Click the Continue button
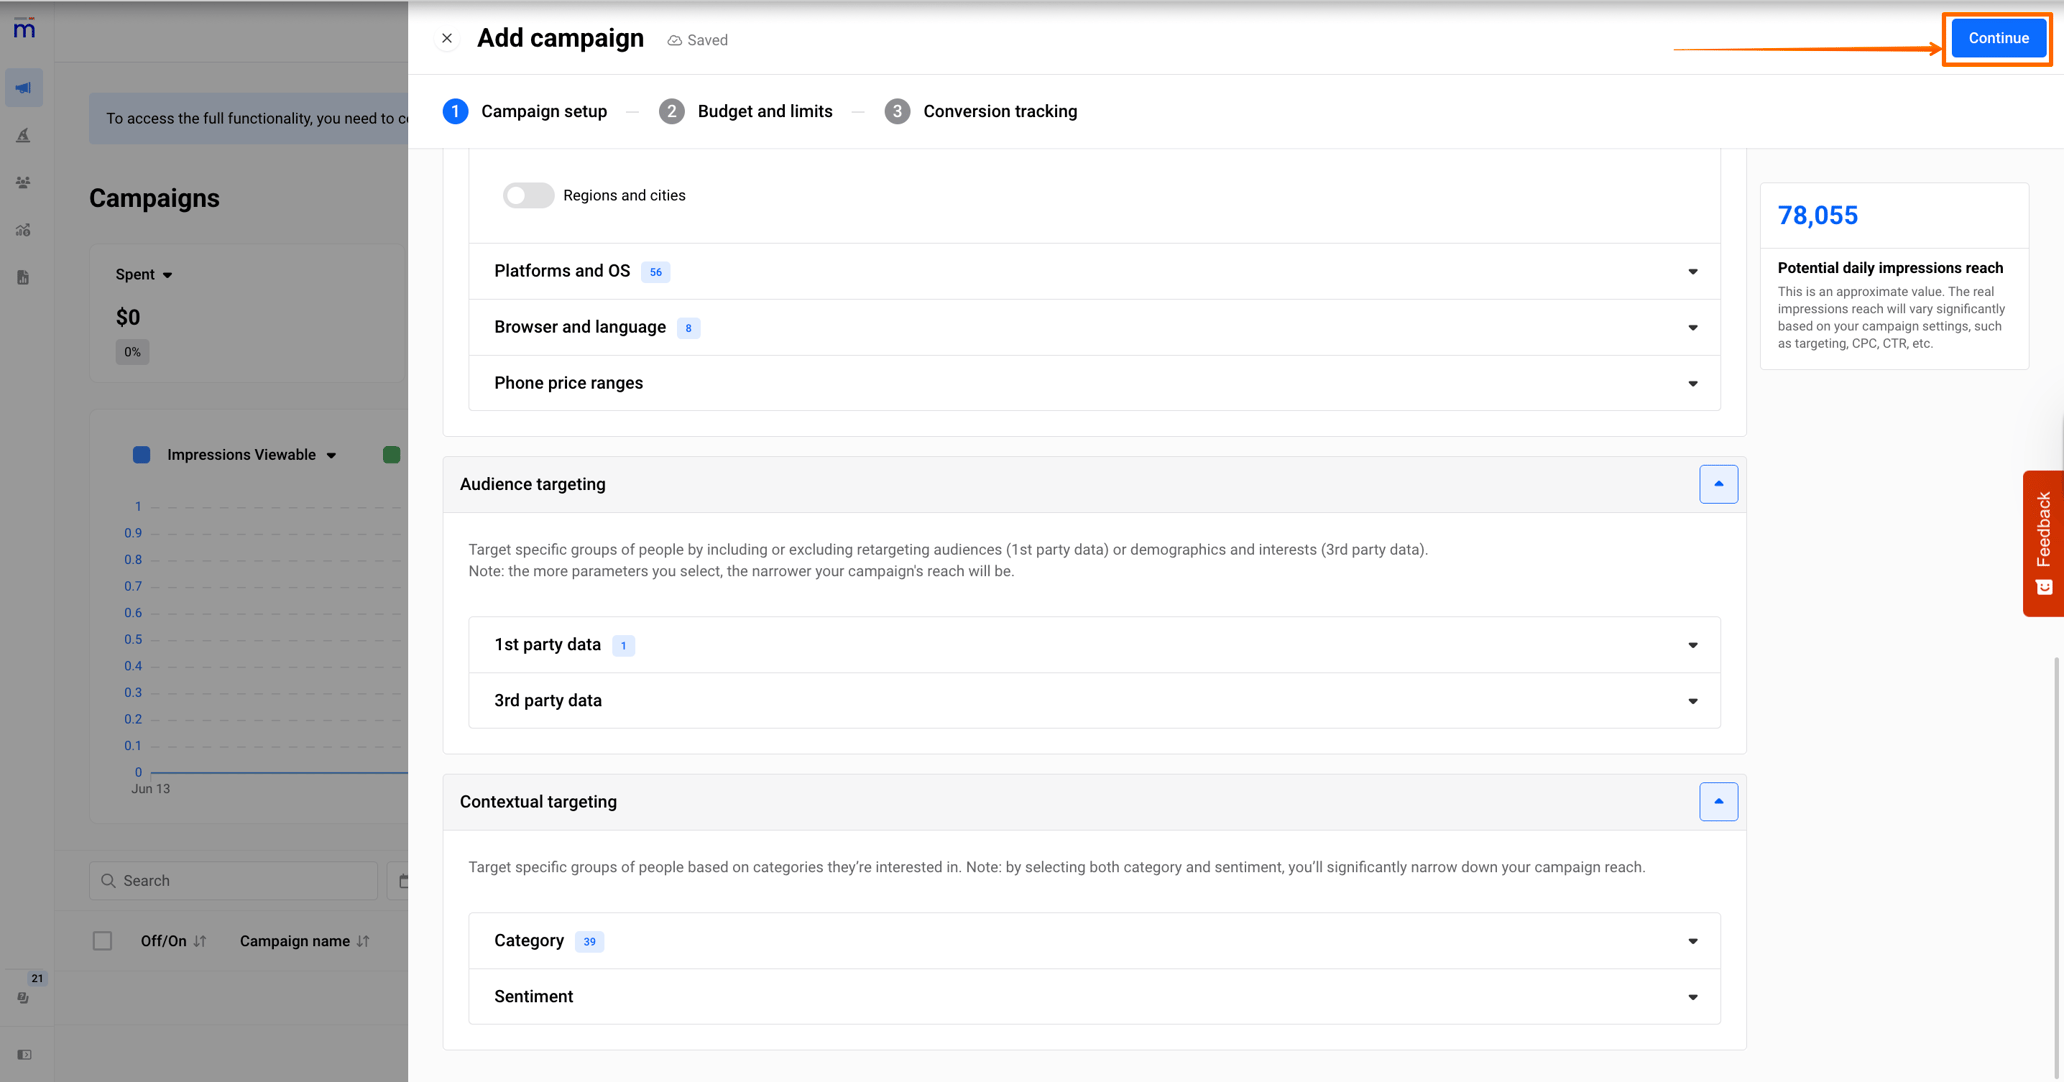Screen dimensions: 2064x1082 [1997, 37]
